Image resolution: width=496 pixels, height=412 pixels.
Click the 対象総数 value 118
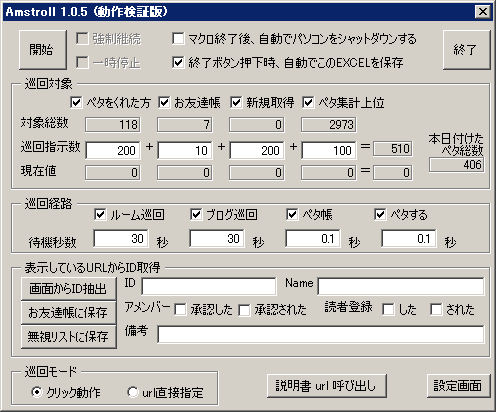click(113, 125)
